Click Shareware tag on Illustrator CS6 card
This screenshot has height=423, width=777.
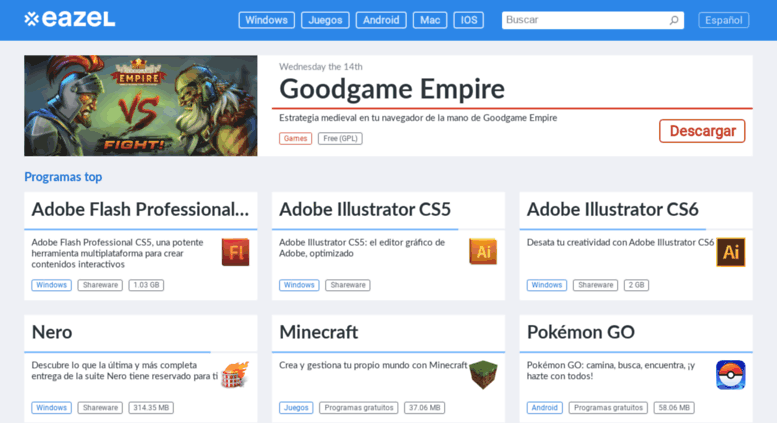pyautogui.click(x=596, y=285)
